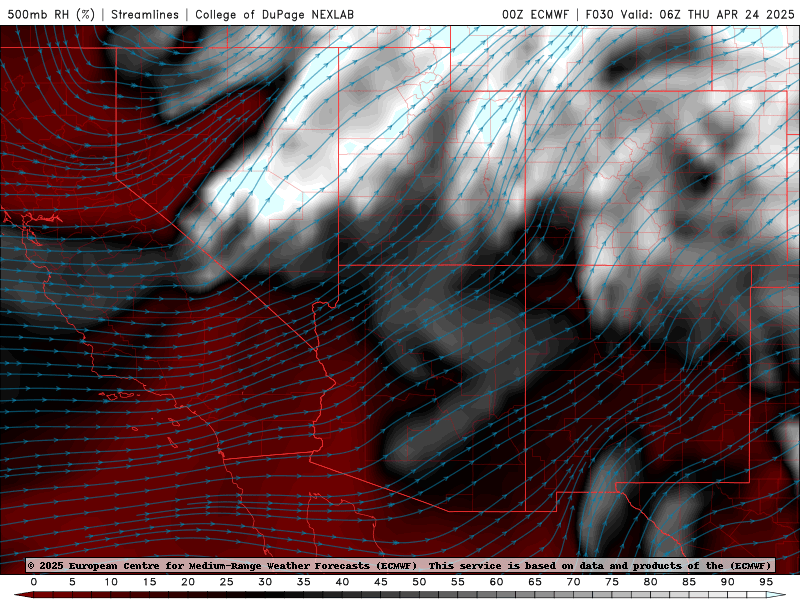Click the "95" value on the RH scale
Screen dimensions: 800x600
pos(766,582)
